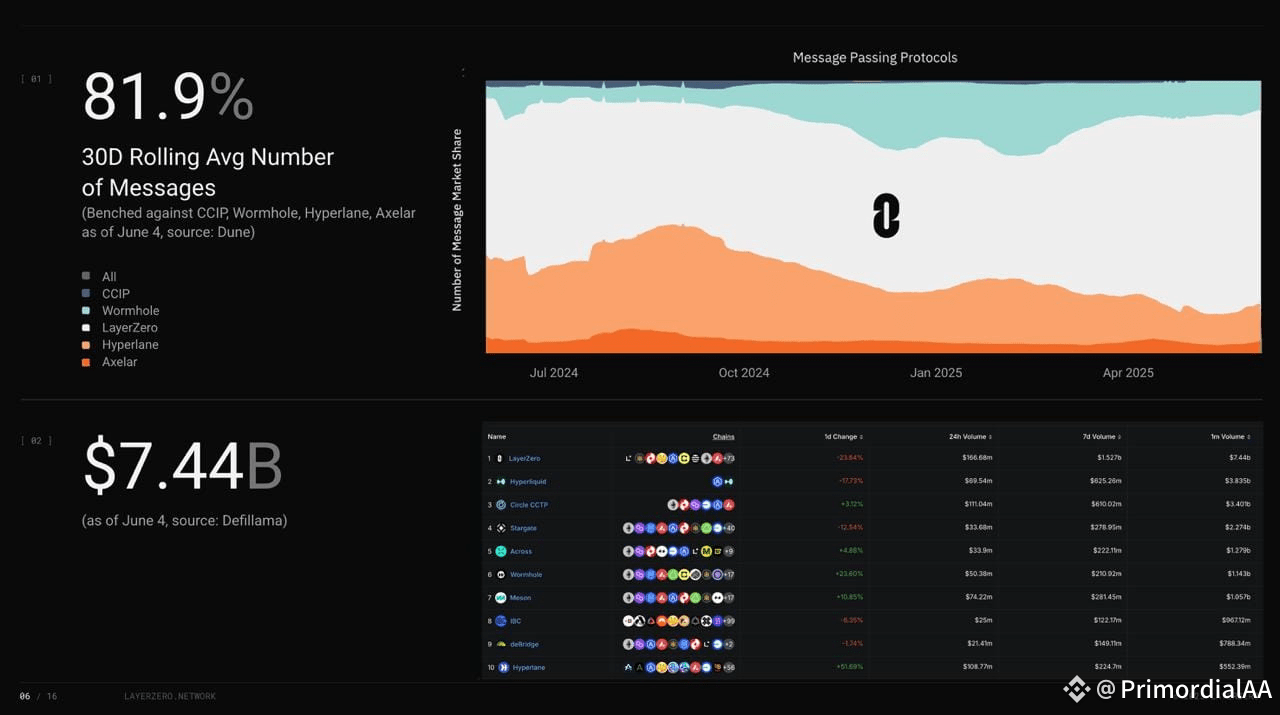The width and height of the screenshot is (1280, 715).
Task: Expand the +56 chains badge for Hyperlane
Action: point(729,667)
